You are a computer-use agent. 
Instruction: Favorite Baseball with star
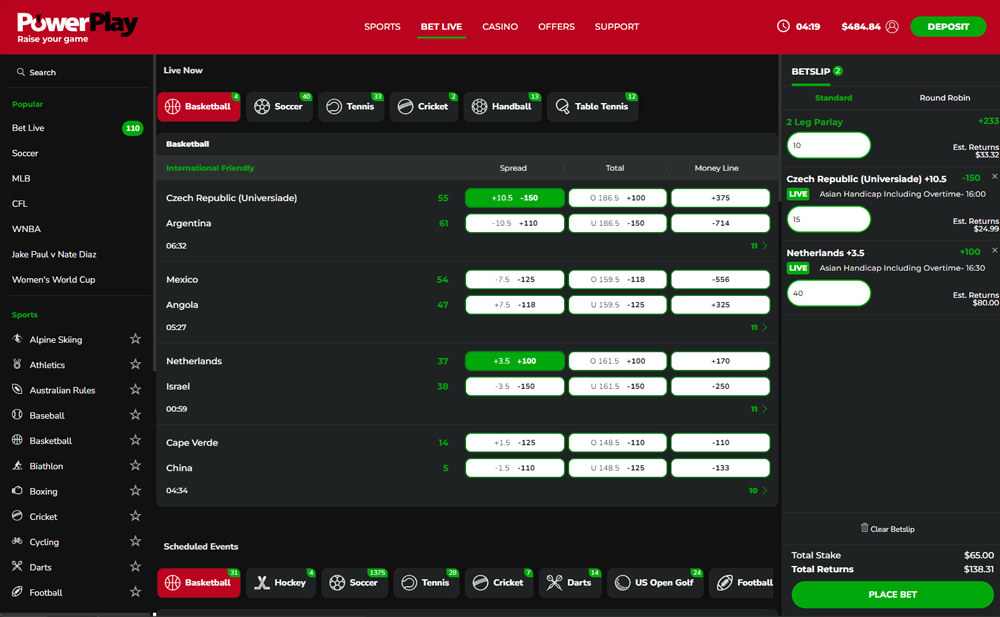click(x=135, y=415)
